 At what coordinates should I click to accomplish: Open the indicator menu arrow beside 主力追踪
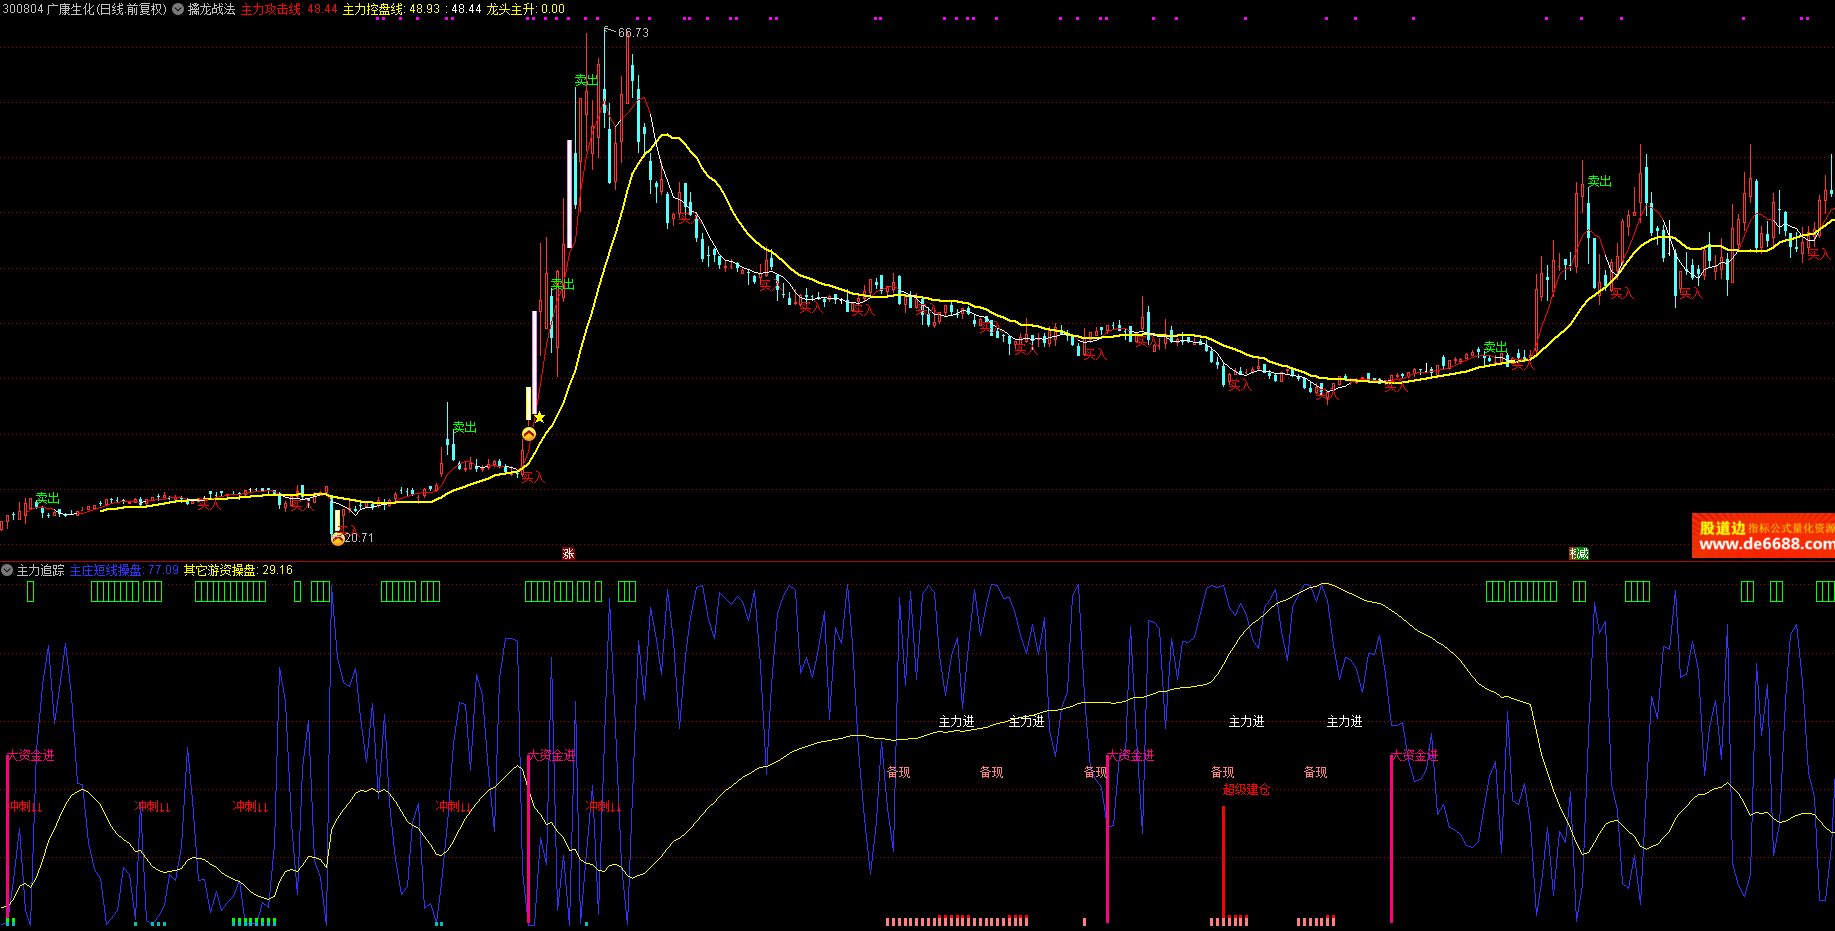point(7,570)
